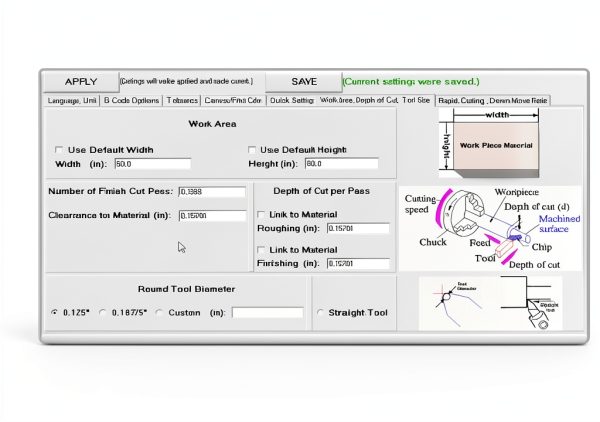Viewport: 600px width, 422px height.
Task: Click the Finishing (in) input field
Action: click(358, 264)
